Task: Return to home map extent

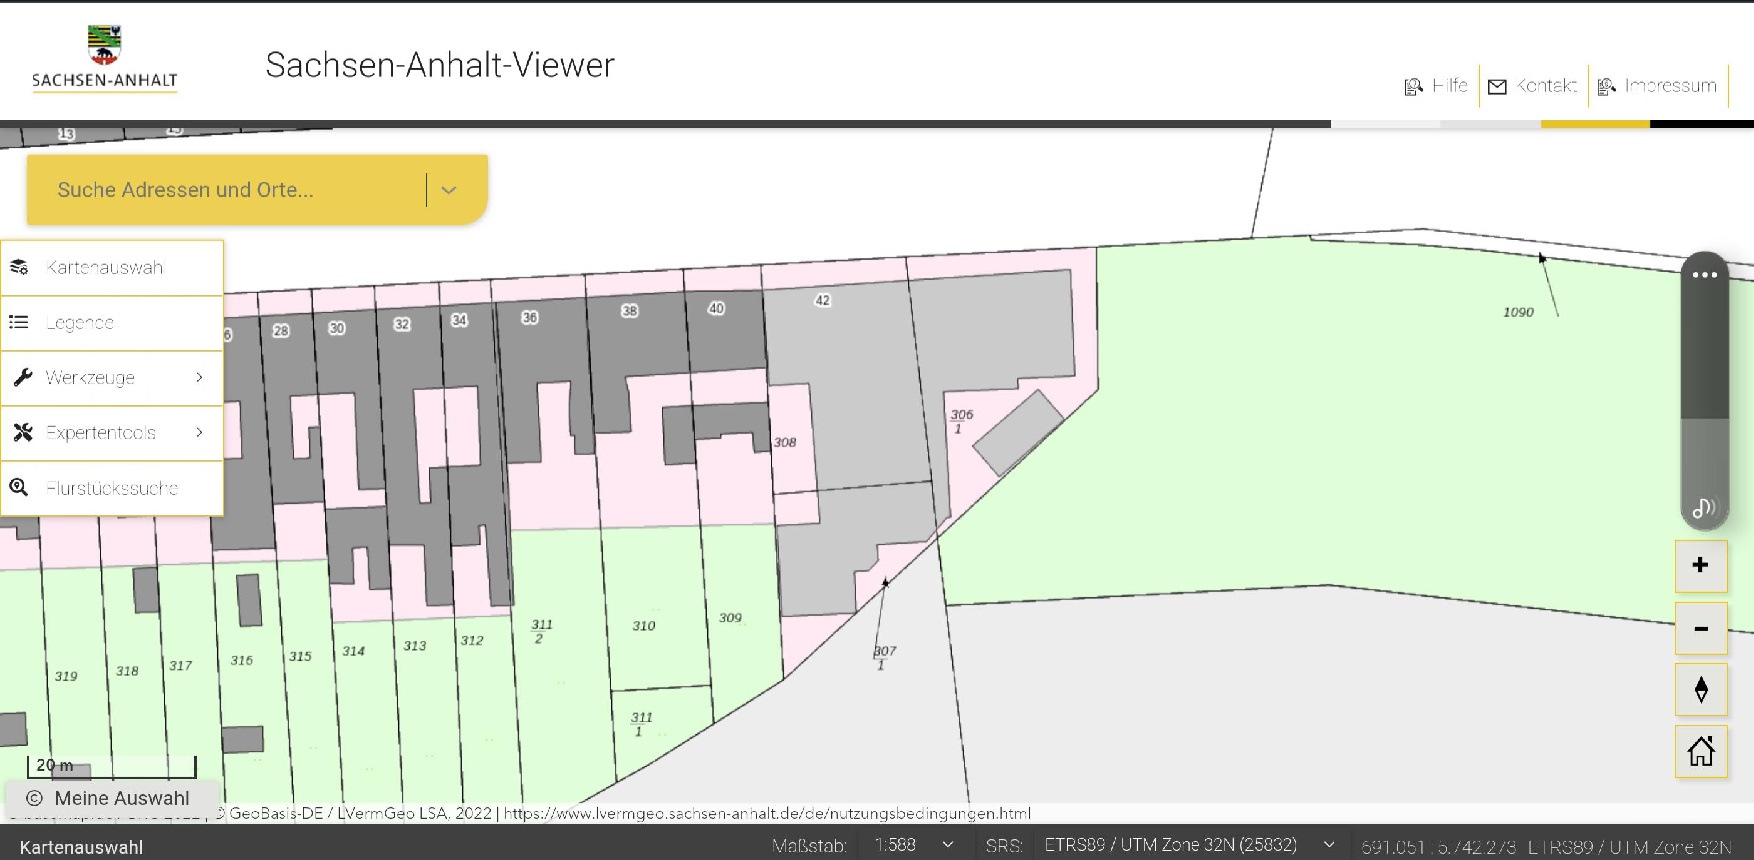Action: coord(1700,751)
